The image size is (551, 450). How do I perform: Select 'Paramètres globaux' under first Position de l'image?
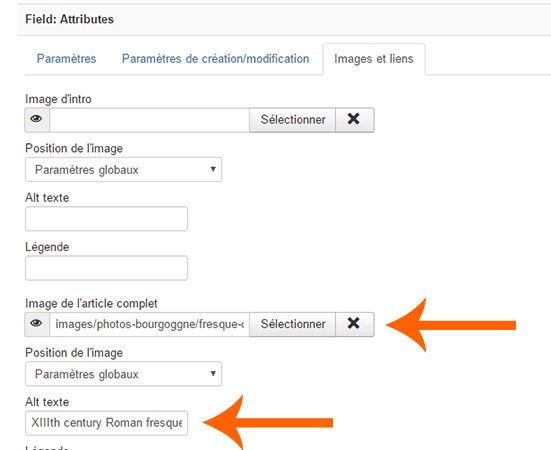tap(123, 169)
